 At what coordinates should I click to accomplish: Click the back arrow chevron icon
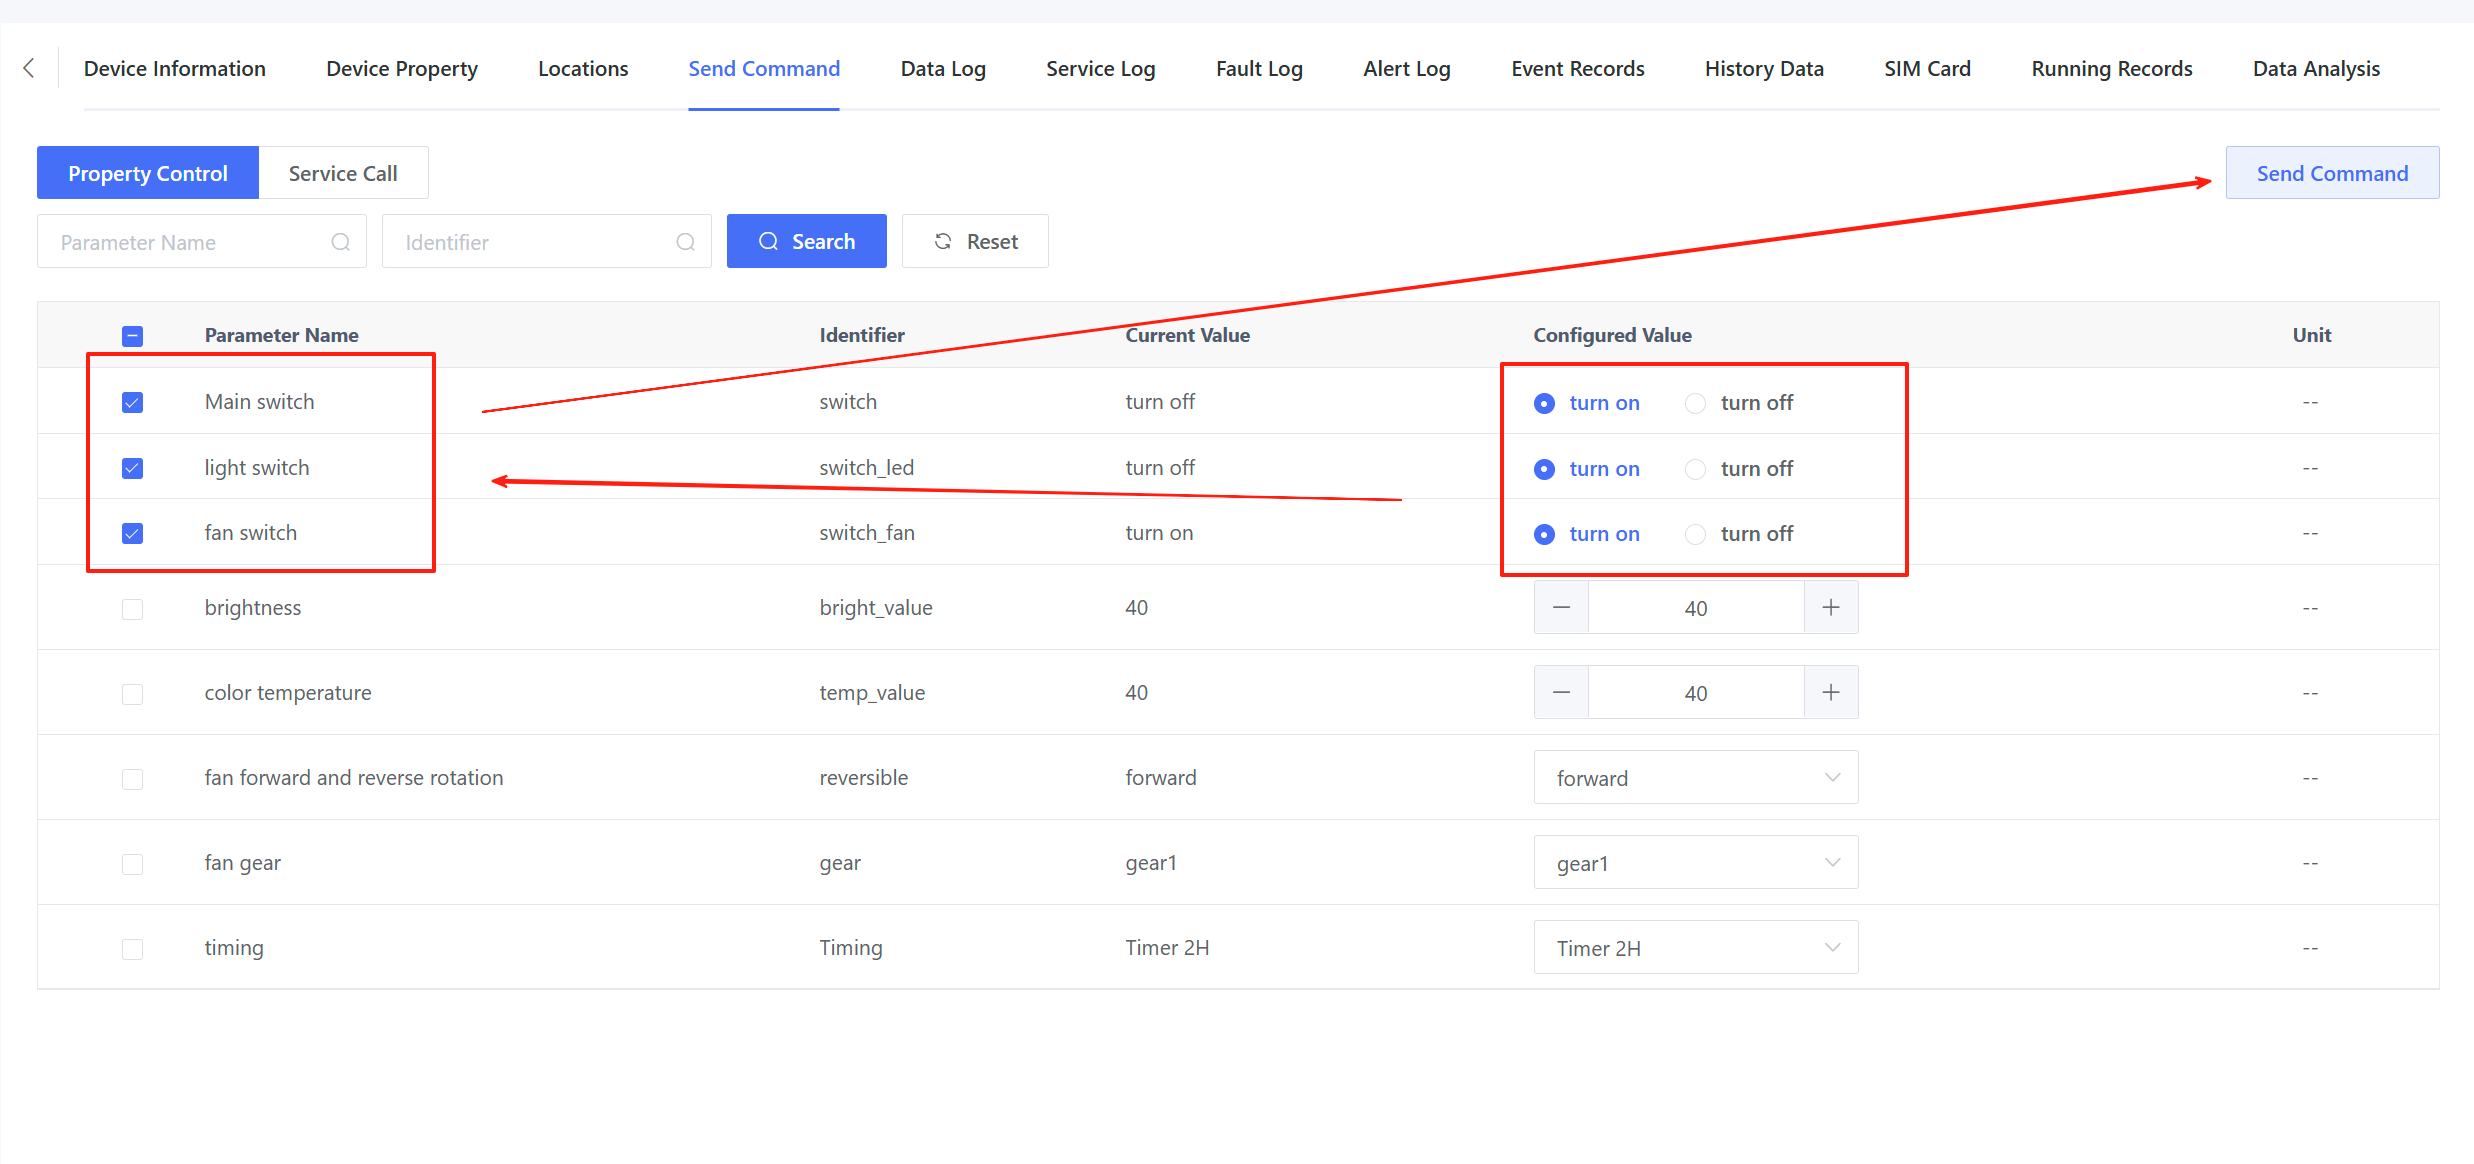[x=29, y=68]
